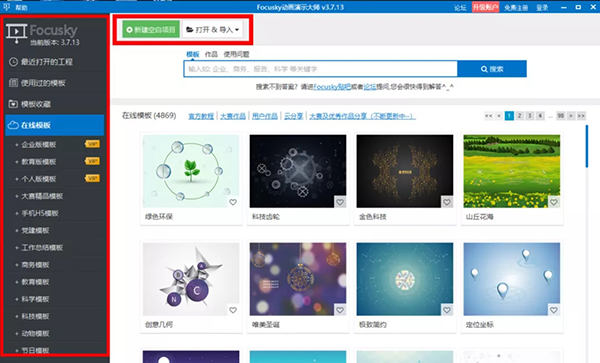Click 免费注册 in the title bar
This screenshot has height=363, width=600.
click(x=516, y=8)
